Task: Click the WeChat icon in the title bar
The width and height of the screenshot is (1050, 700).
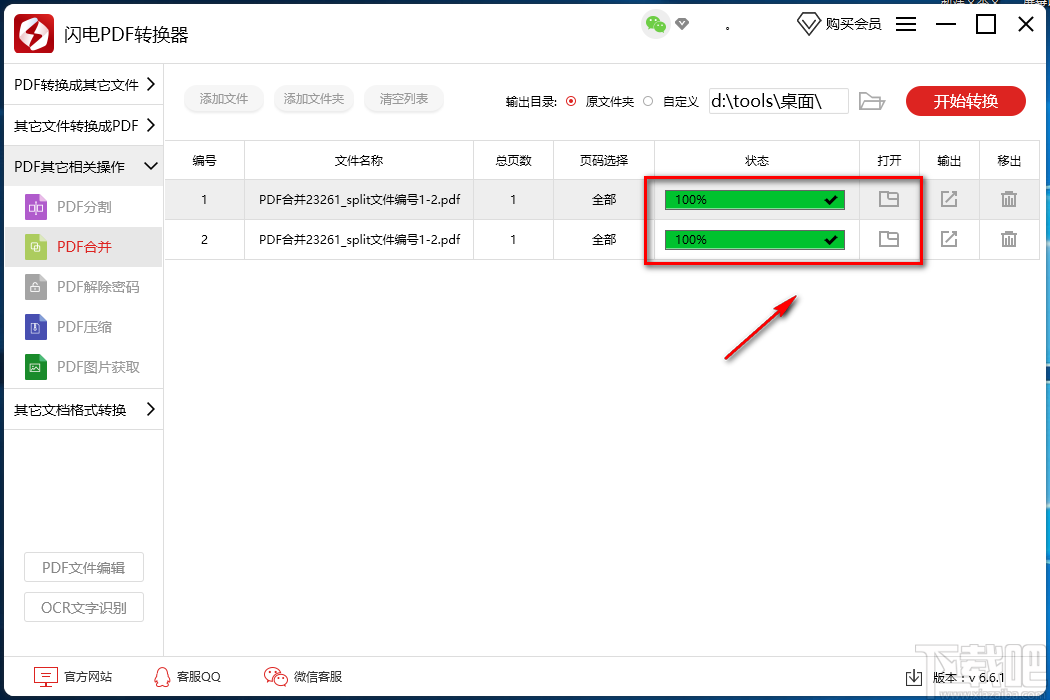Action: 656,22
